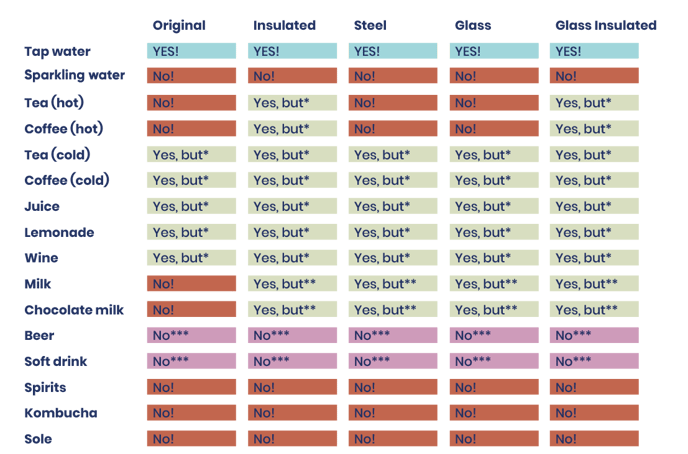Click Juice cell under Original column

pyautogui.click(x=192, y=206)
